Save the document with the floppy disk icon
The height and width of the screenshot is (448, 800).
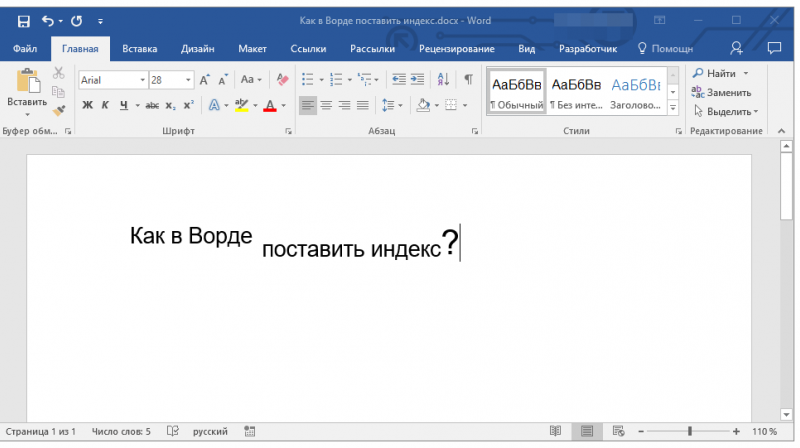tap(23, 21)
